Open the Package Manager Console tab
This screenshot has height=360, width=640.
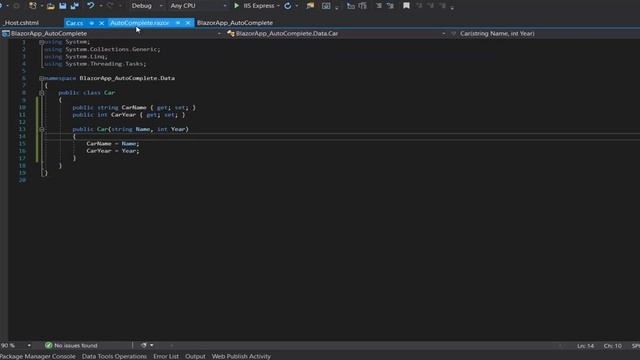38,356
